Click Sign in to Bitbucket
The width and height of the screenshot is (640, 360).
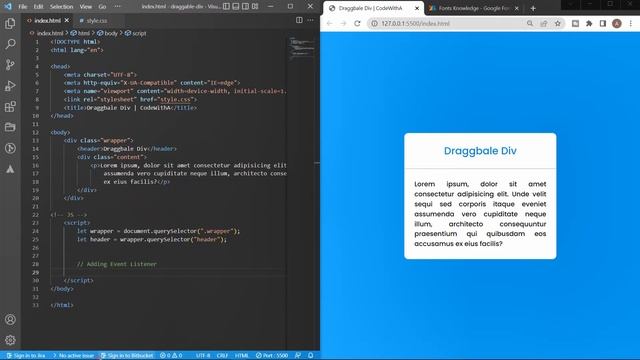click(x=127, y=356)
